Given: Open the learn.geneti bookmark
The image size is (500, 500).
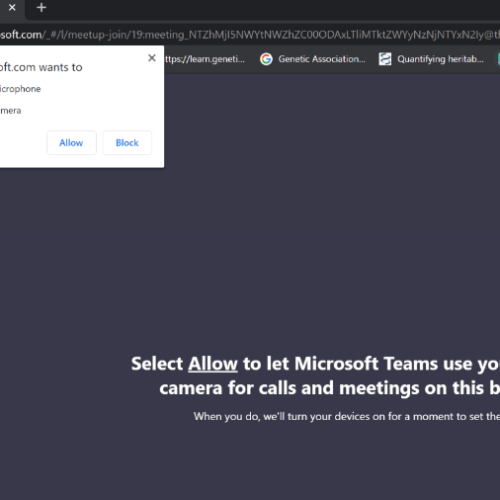Looking at the screenshot, I should (x=205, y=59).
